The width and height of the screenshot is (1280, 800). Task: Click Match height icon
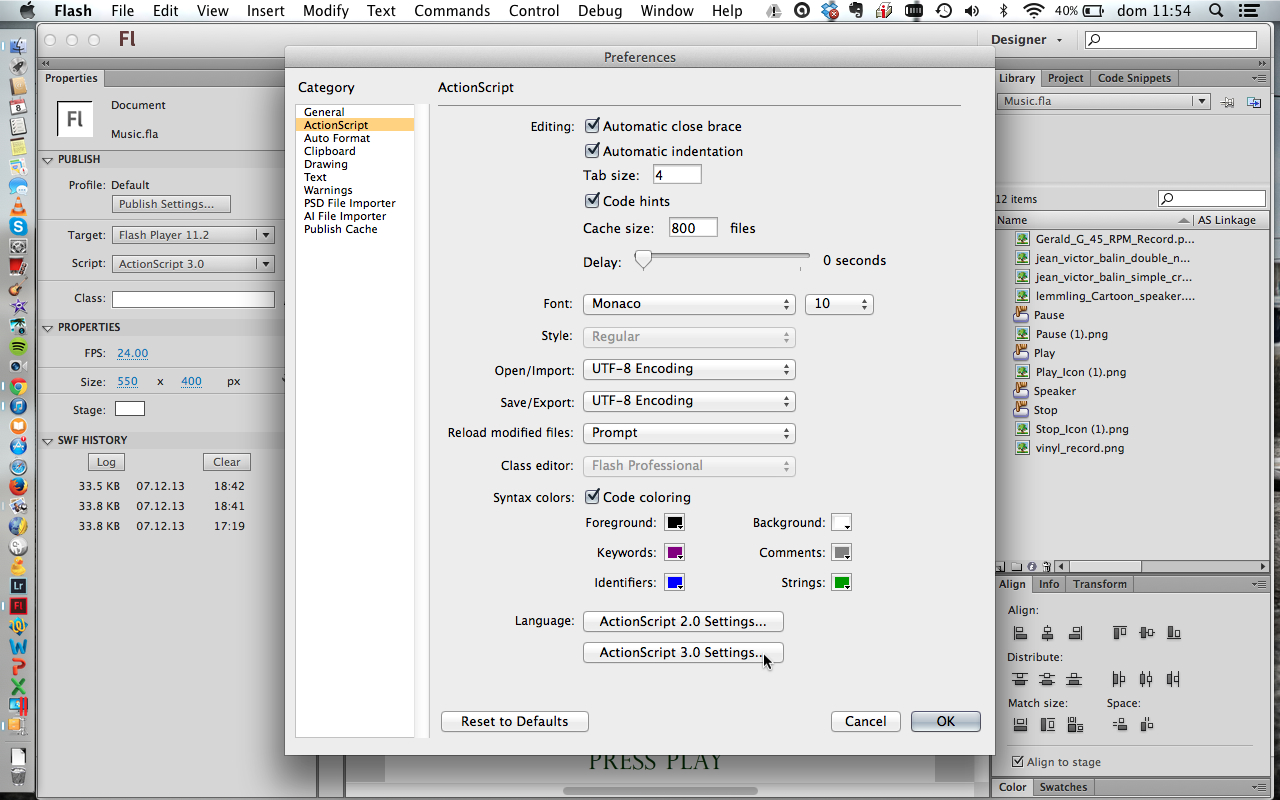pyautogui.click(x=1047, y=725)
